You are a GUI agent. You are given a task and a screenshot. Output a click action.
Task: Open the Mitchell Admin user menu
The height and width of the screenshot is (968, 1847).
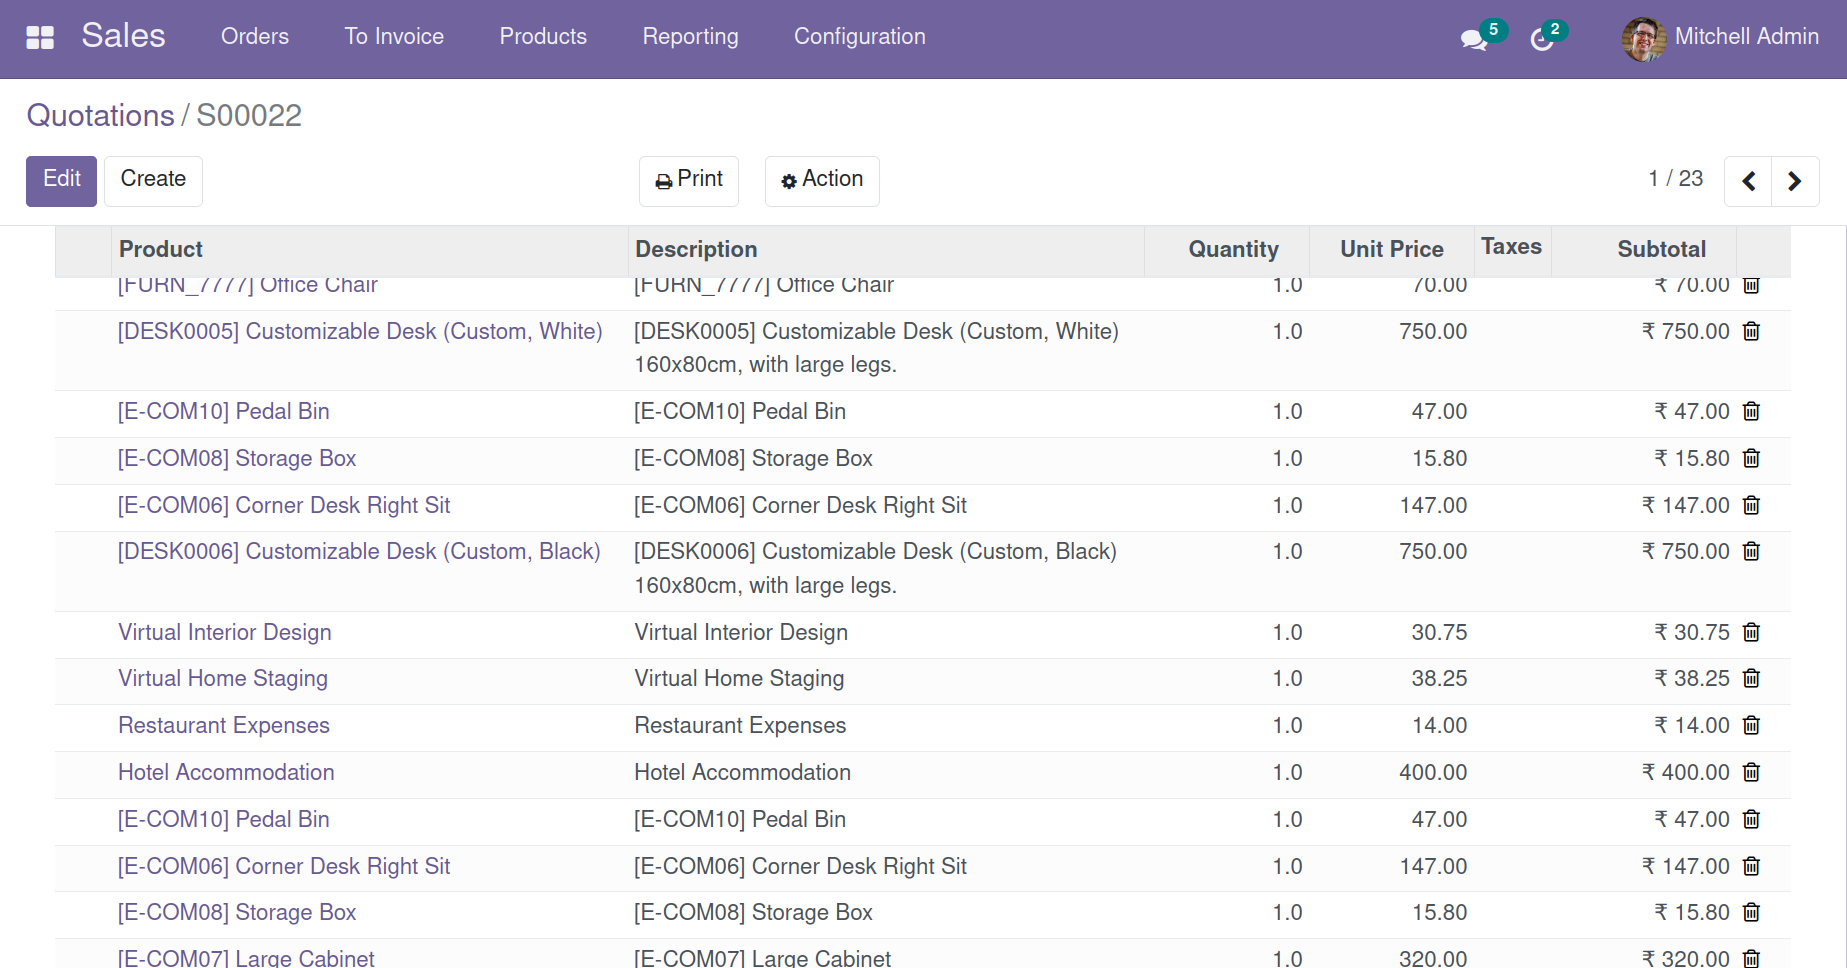click(x=1720, y=38)
